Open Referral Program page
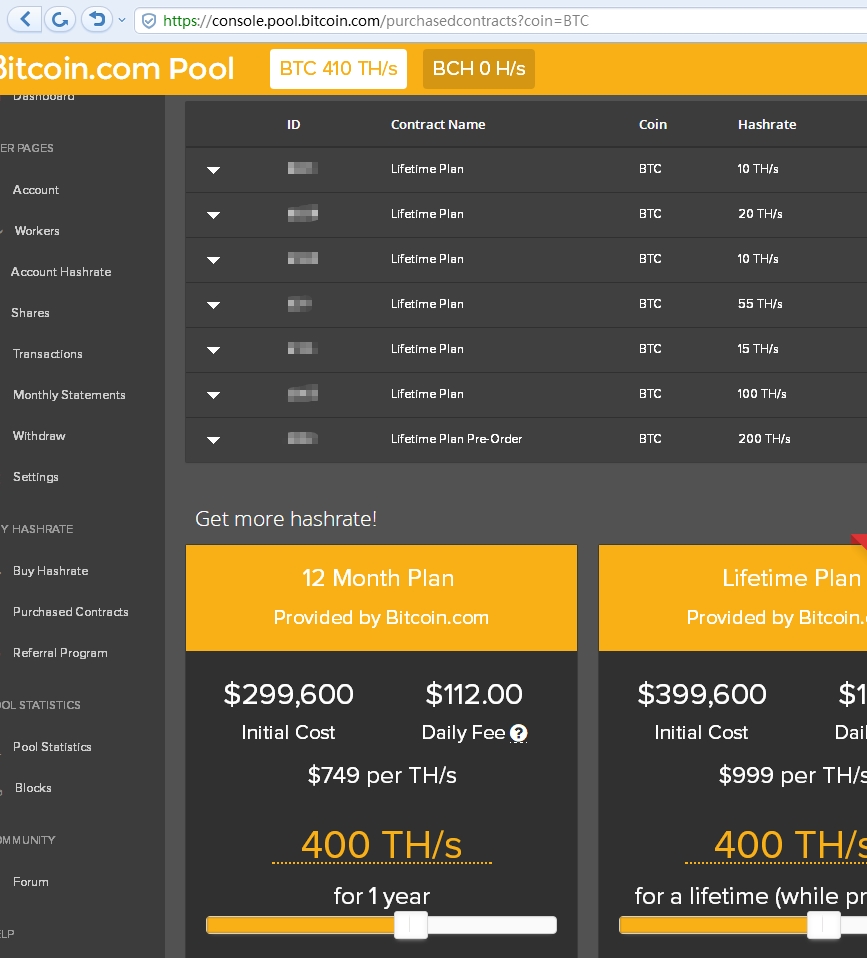Viewport: 867px width, 958px height. (60, 653)
